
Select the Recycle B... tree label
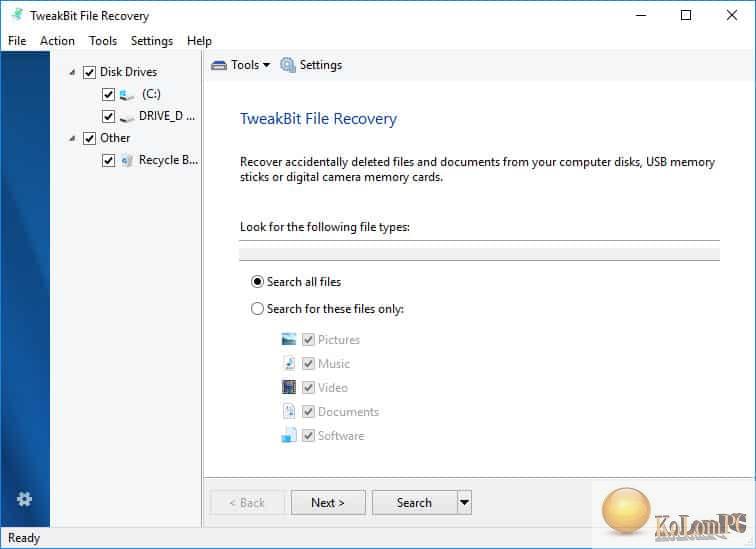pyautogui.click(x=168, y=160)
